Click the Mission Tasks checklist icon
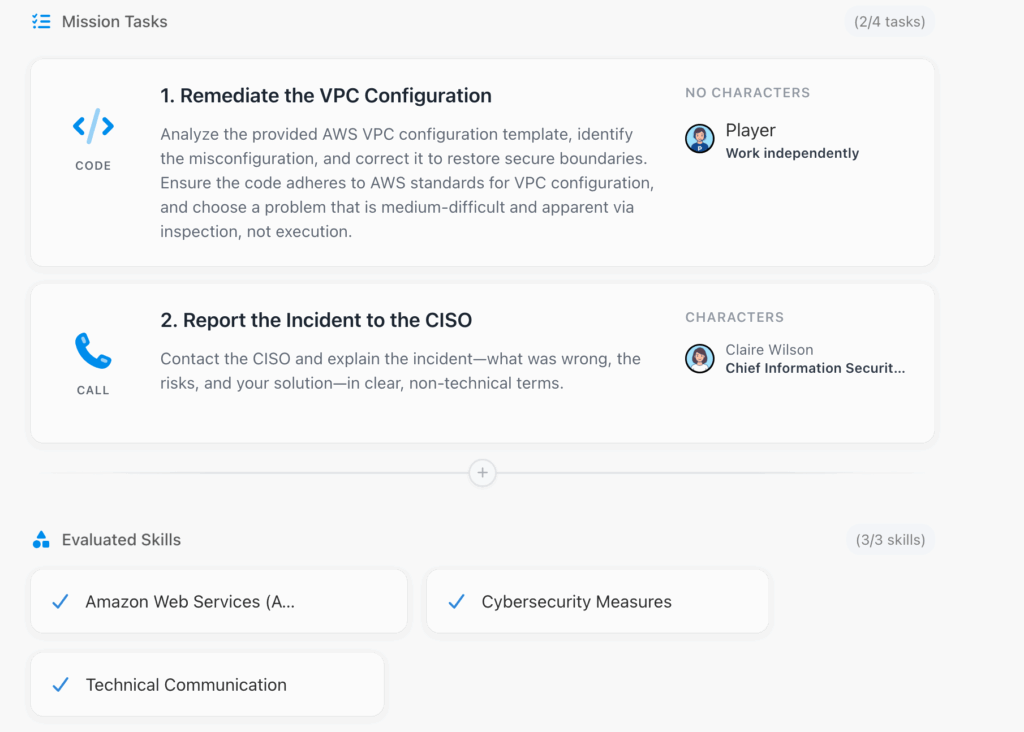This screenshot has height=732, width=1024. pyautogui.click(x=41, y=21)
